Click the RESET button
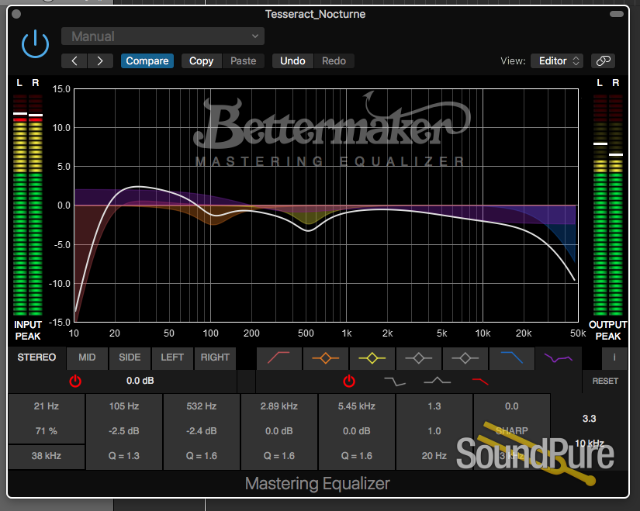Image resolution: width=640 pixels, height=511 pixels. [605, 381]
